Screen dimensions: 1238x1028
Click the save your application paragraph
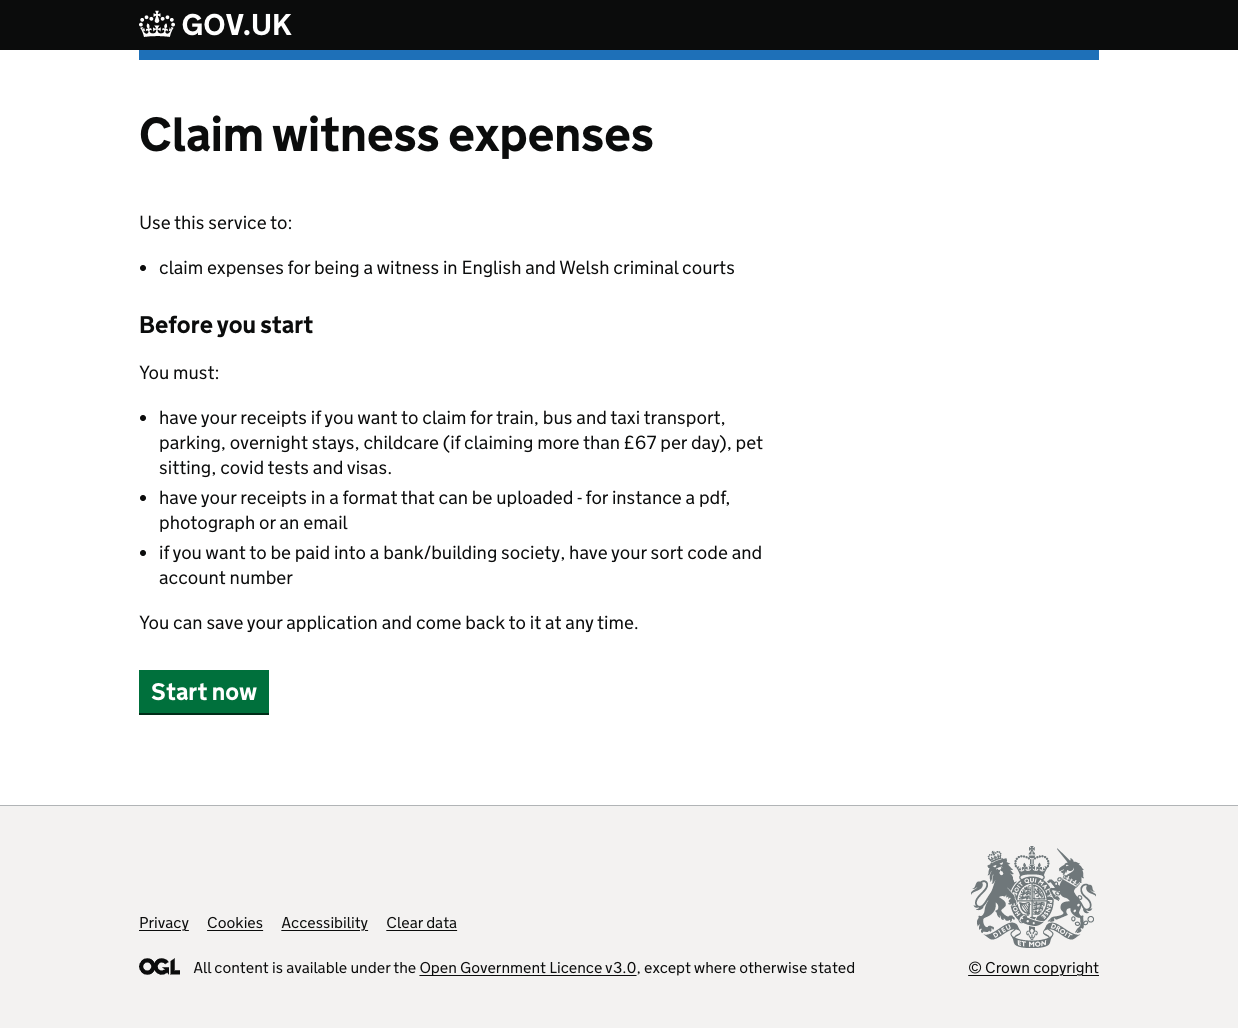click(388, 623)
